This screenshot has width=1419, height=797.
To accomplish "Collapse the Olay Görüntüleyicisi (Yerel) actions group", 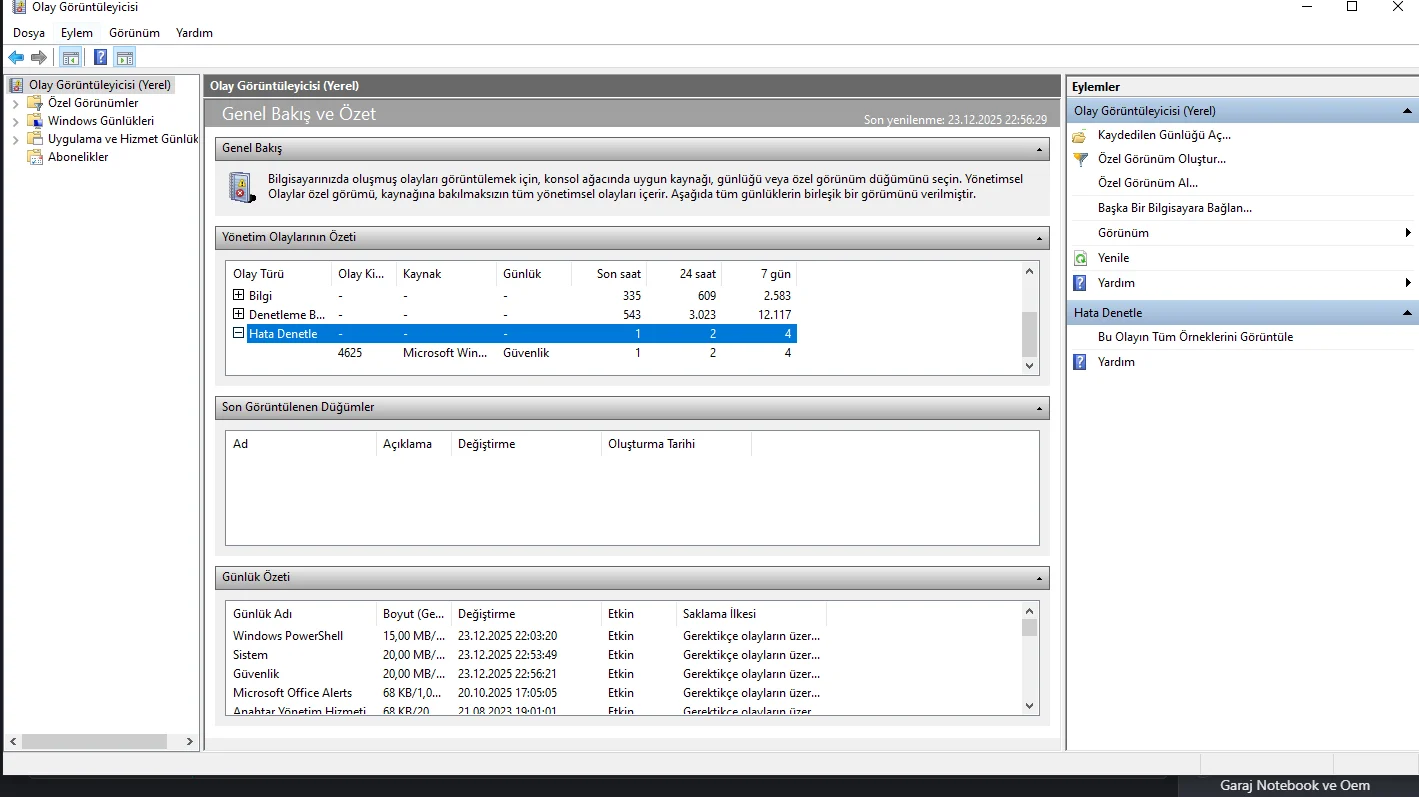I will (1407, 111).
